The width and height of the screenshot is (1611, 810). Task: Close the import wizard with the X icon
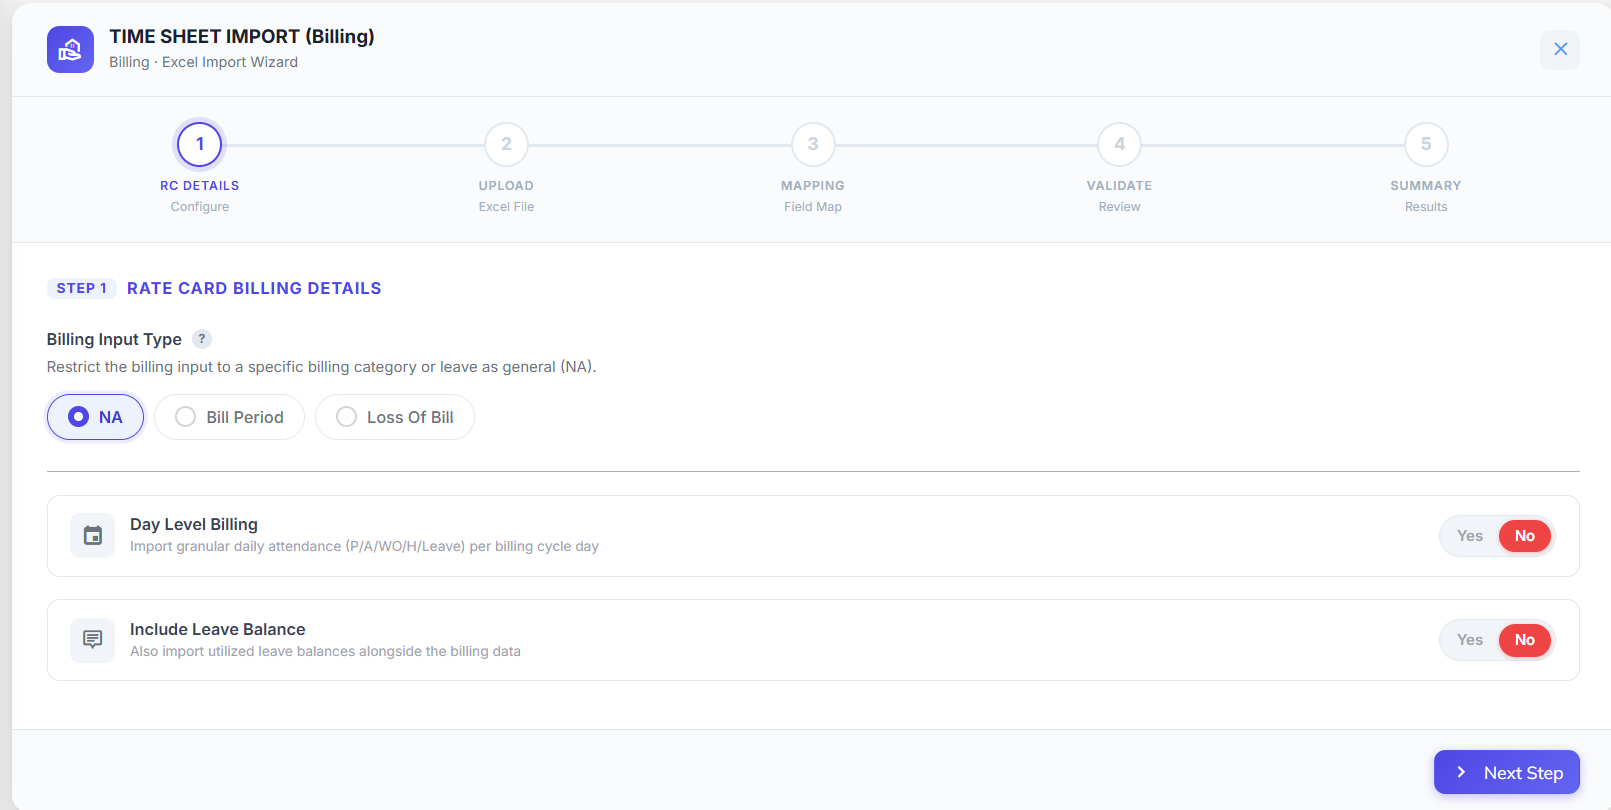1560,49
